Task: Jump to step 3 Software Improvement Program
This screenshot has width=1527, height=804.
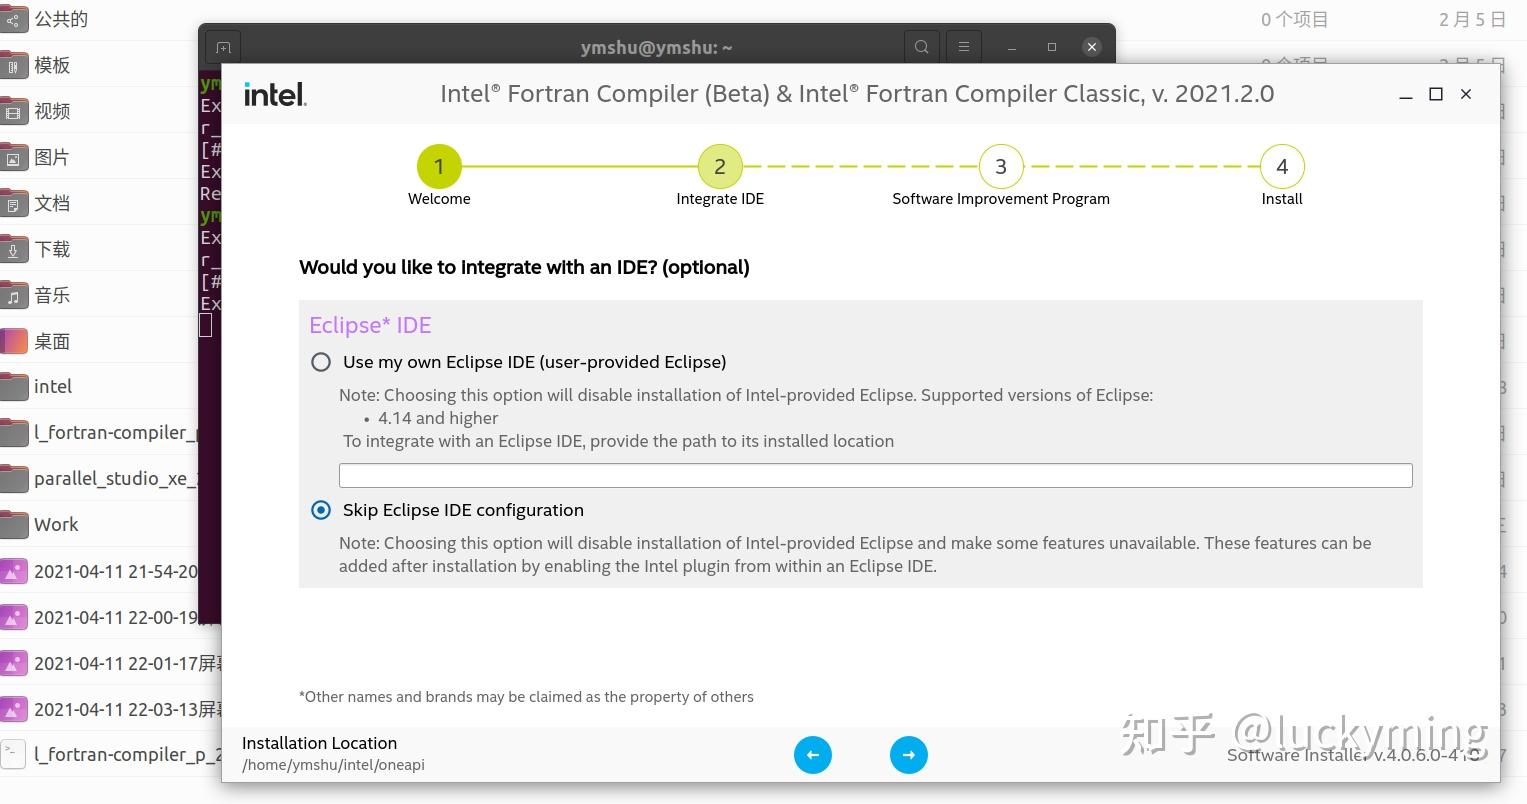Action: point(1001,167)
